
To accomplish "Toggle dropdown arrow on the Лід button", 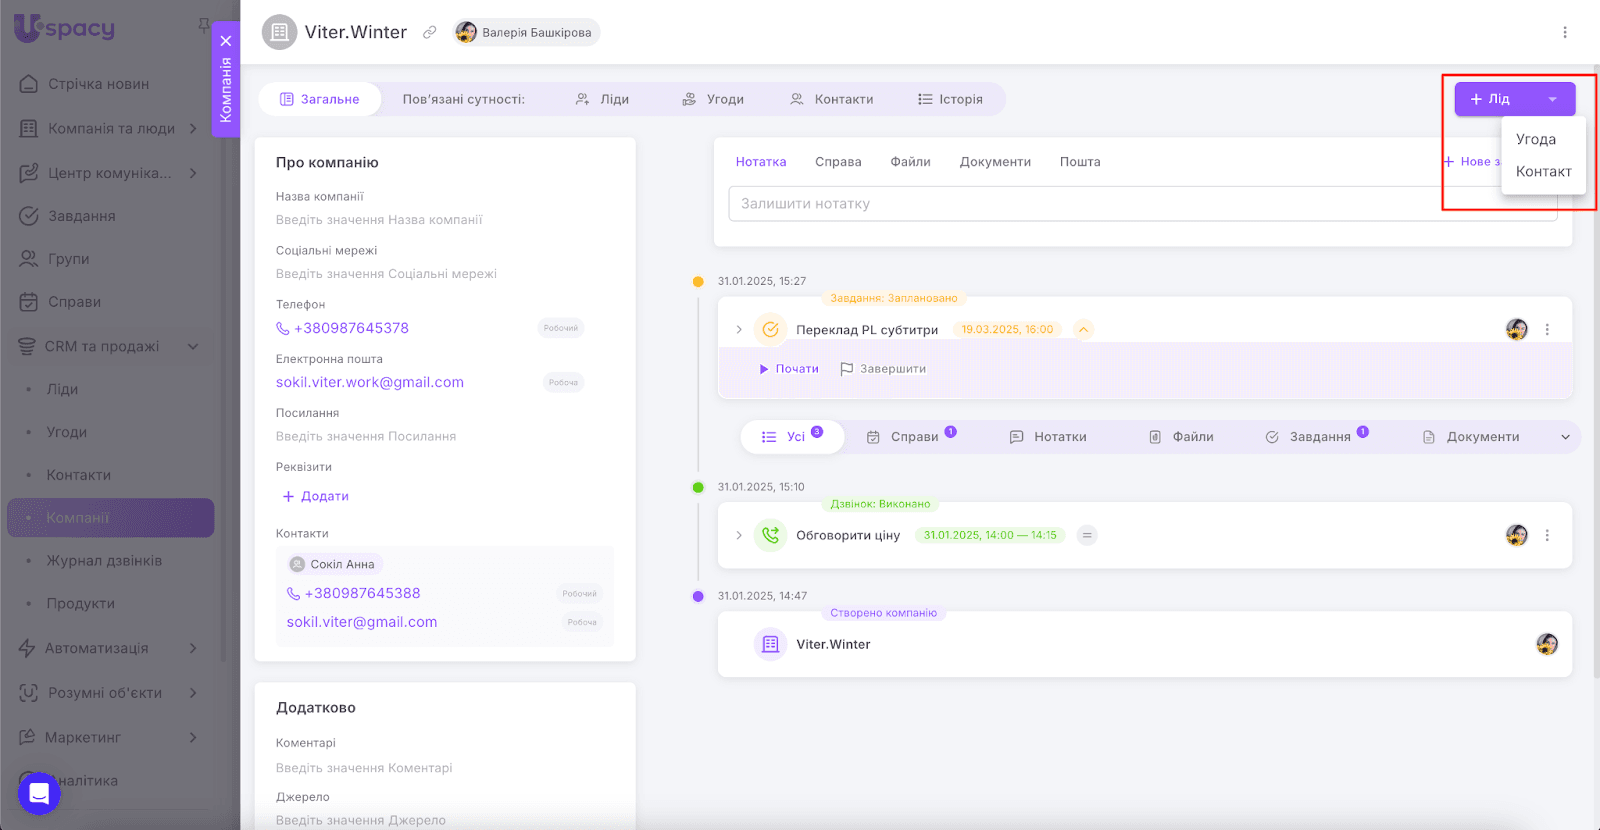I will point(1552,99).
